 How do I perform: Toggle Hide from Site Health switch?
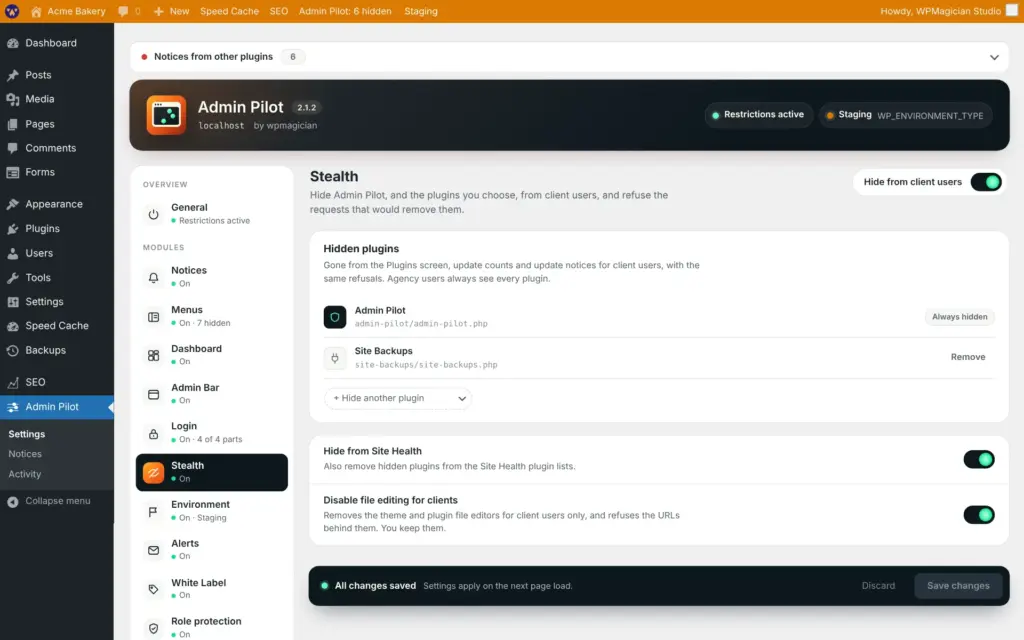pos(978,459)
